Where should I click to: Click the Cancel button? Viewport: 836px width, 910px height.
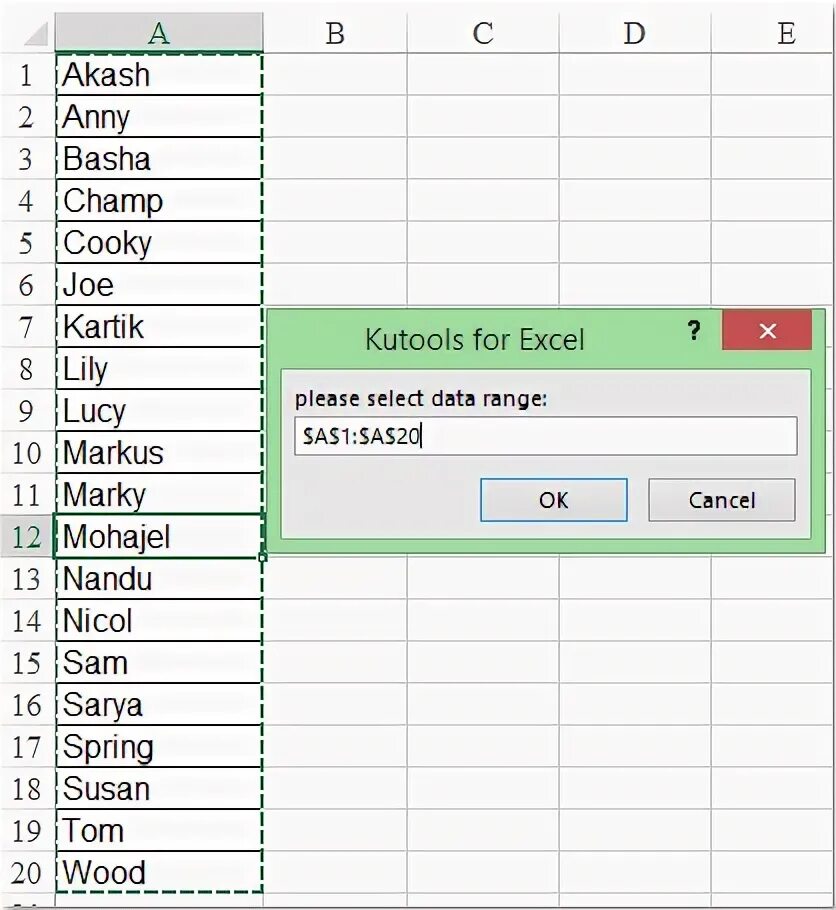point(722,500)
